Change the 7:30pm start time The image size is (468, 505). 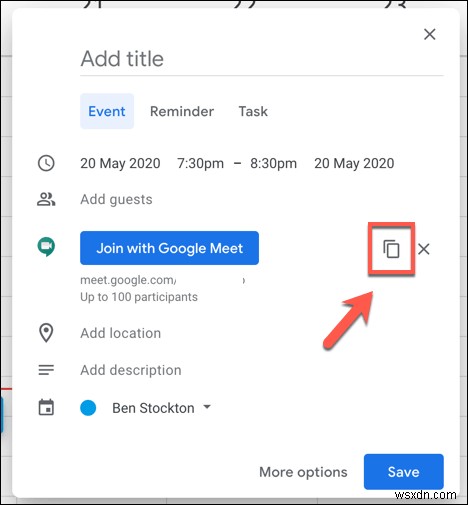[x=200, y=163]
